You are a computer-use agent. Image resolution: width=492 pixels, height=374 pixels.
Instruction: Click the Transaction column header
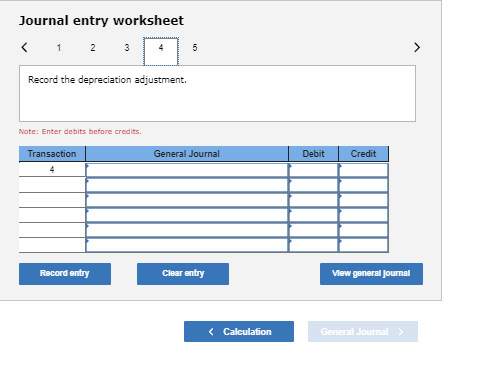(52, 154)
